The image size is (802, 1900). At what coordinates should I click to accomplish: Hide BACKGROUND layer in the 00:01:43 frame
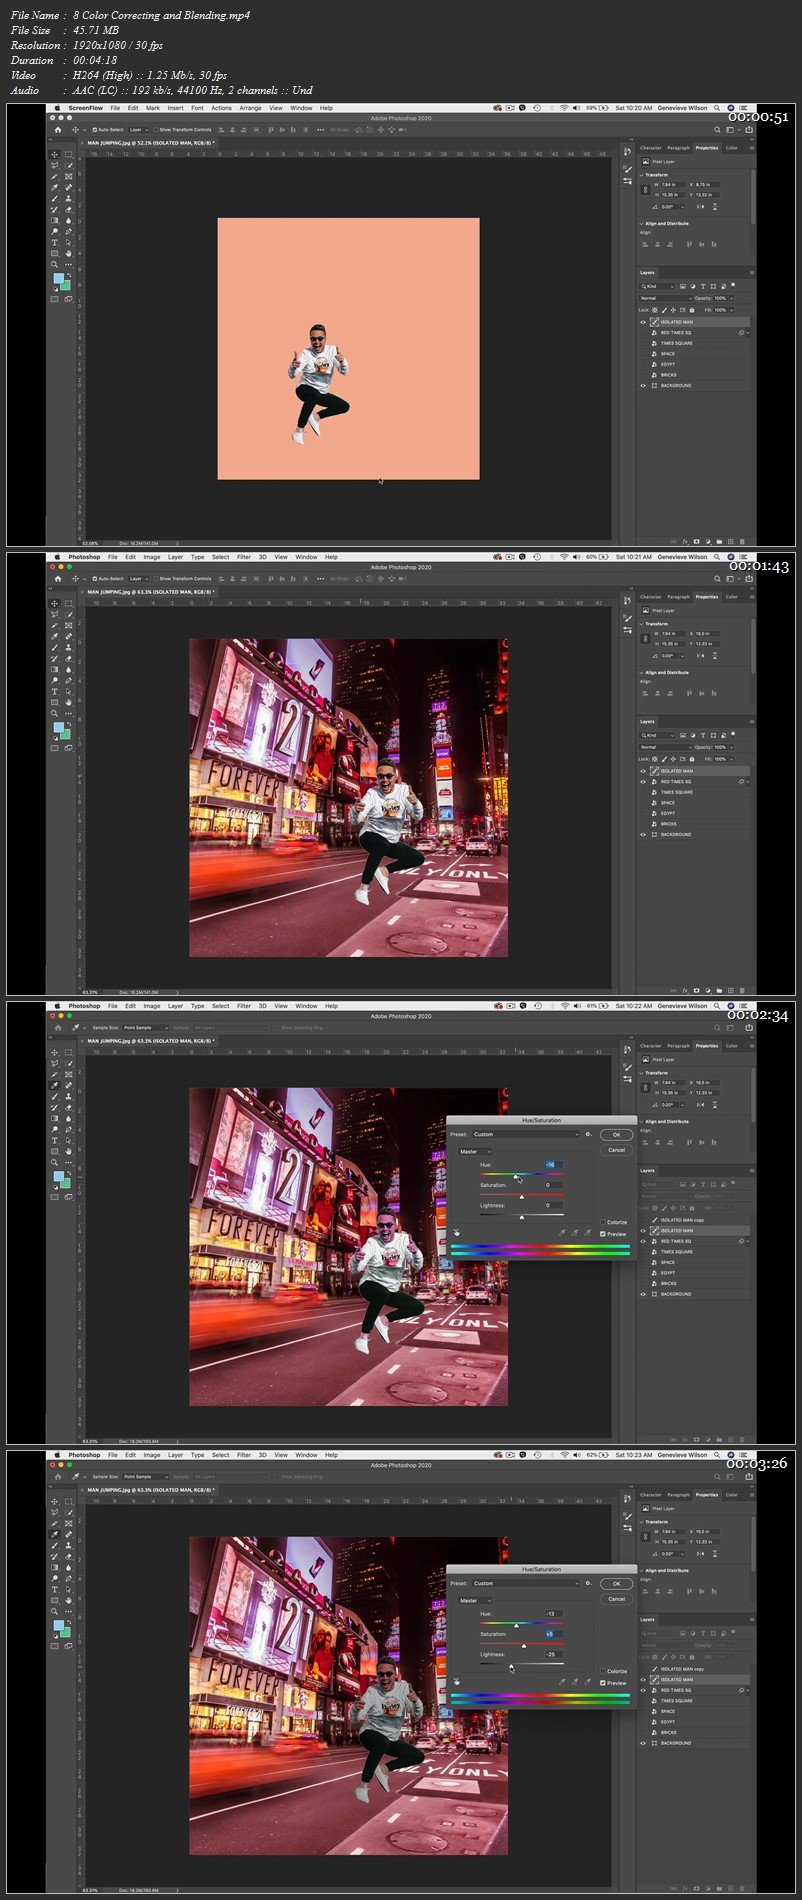point(643,834)
